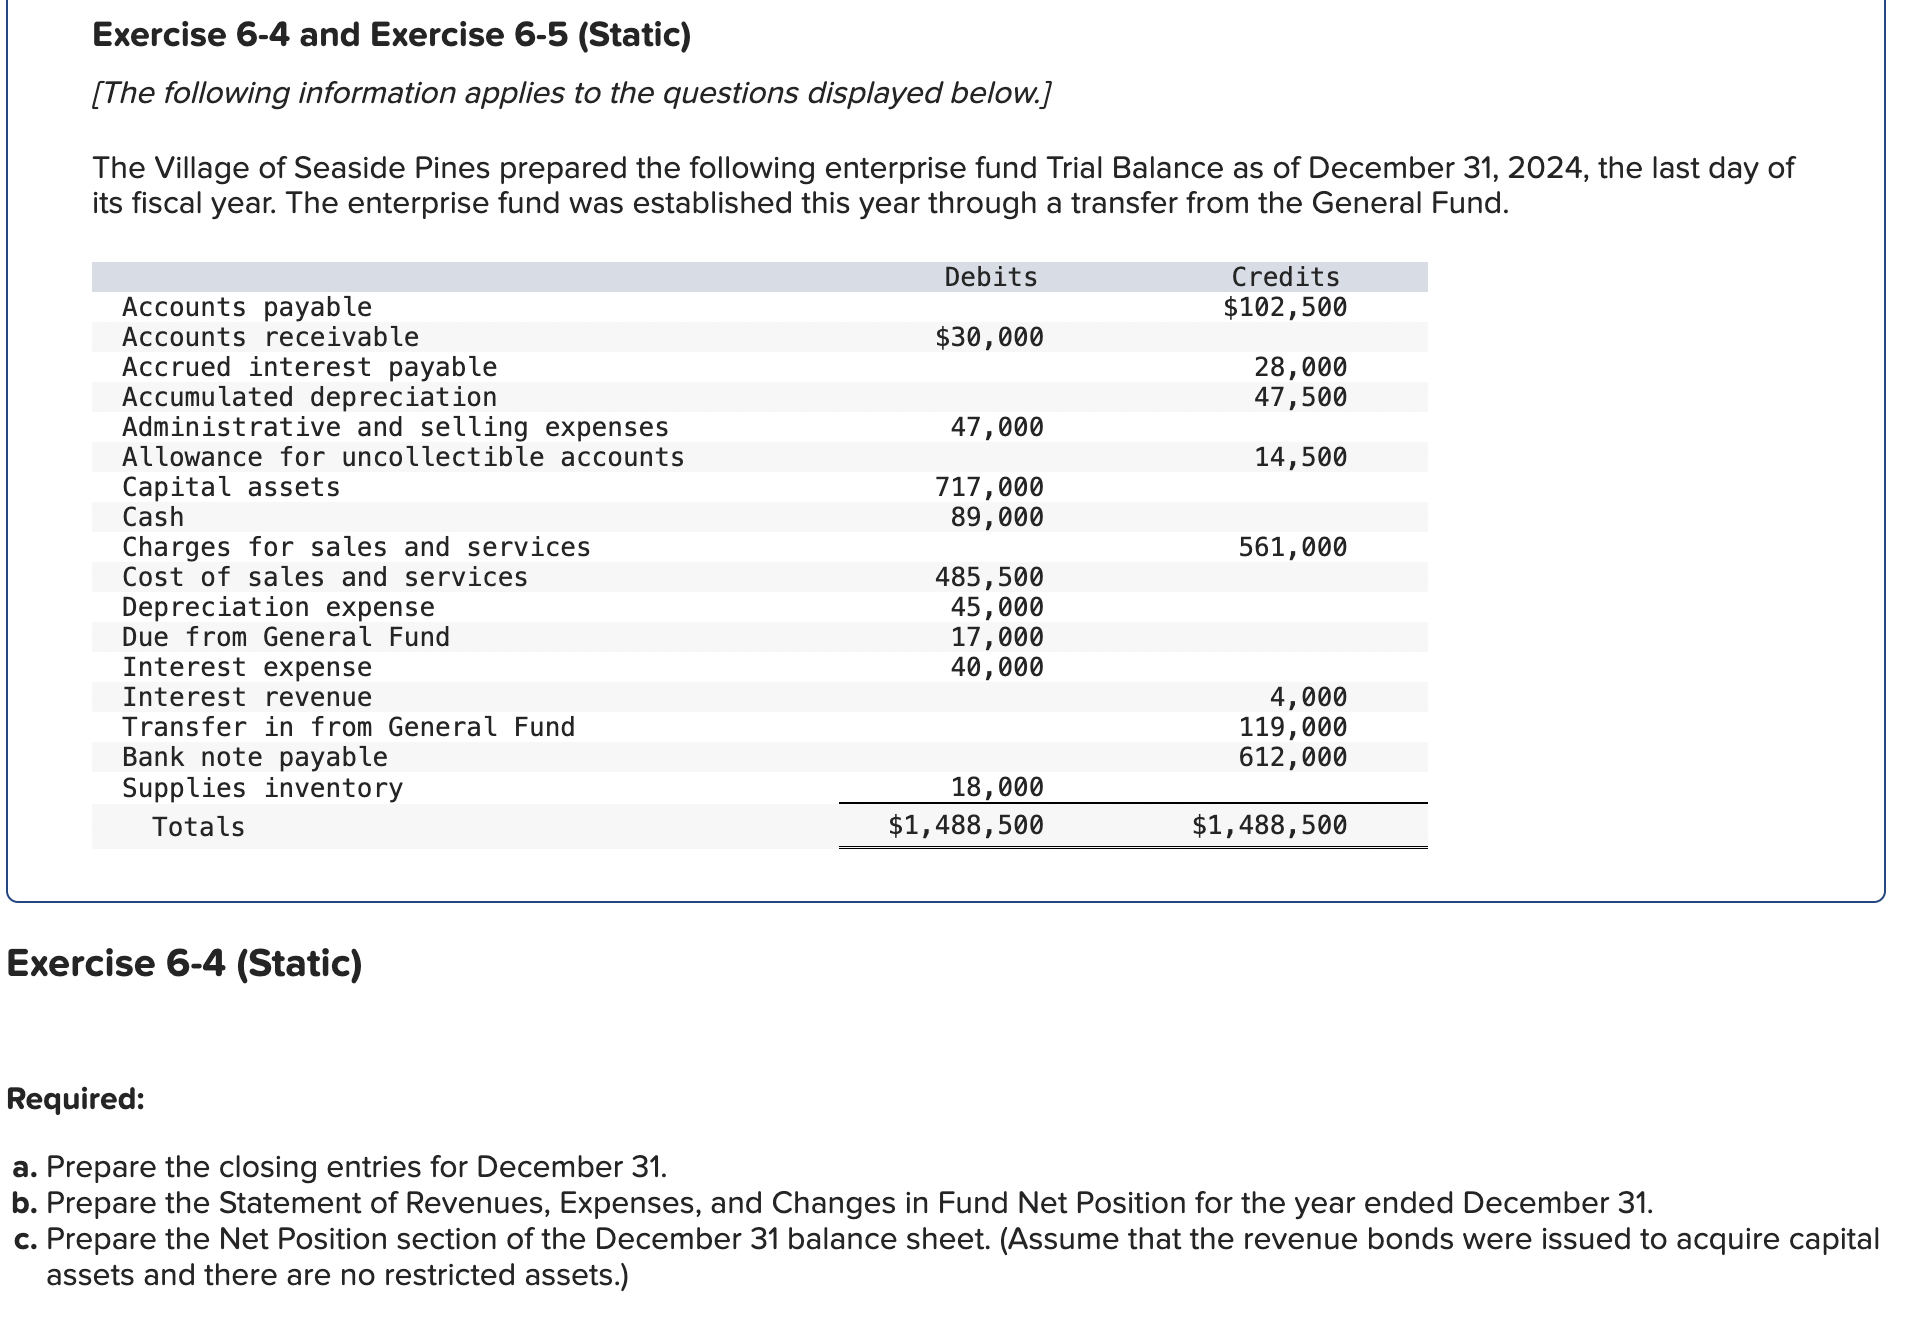Click the Cash row label
Screen dimensions: 1932x1336
tap(153, 517)
